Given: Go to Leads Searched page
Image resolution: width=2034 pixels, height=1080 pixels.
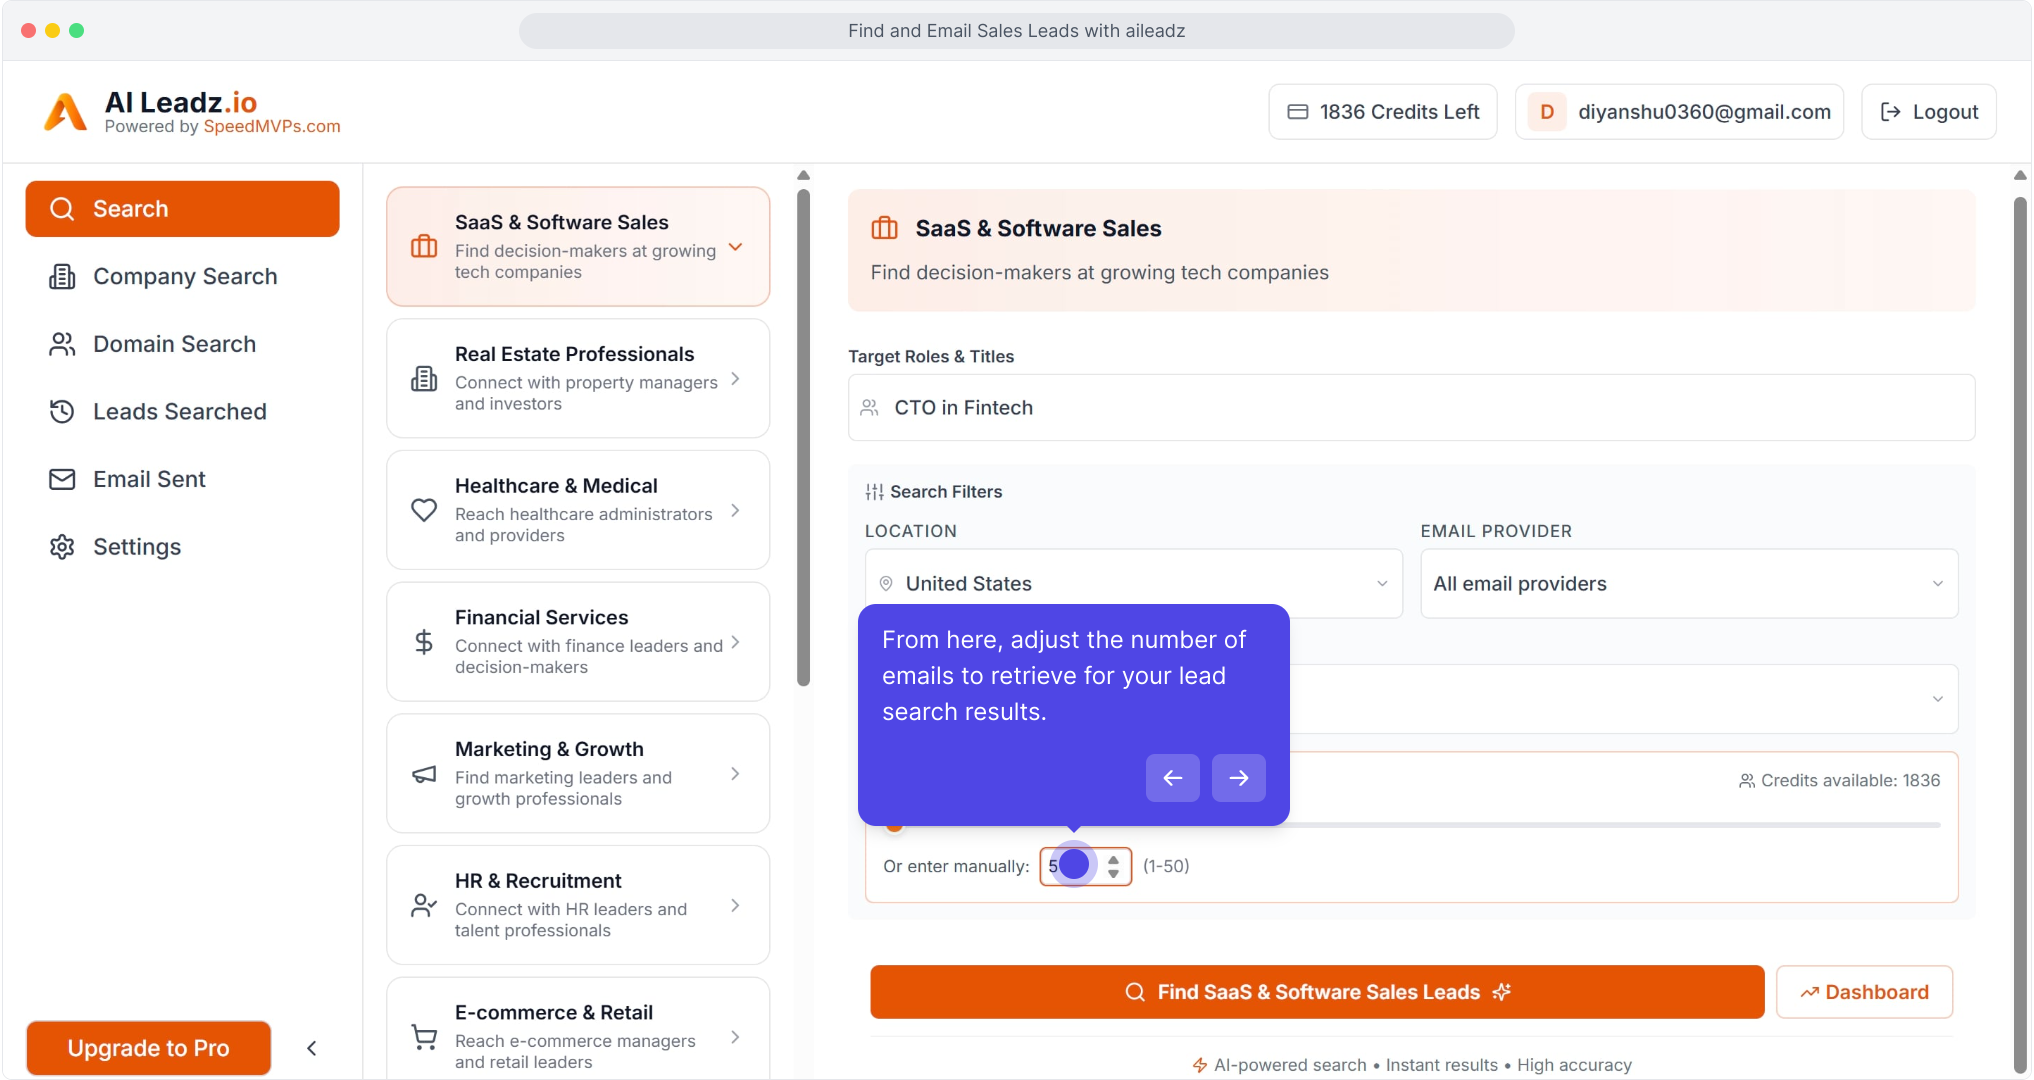Looking at the screenshot, I should (x=180, y=411).
